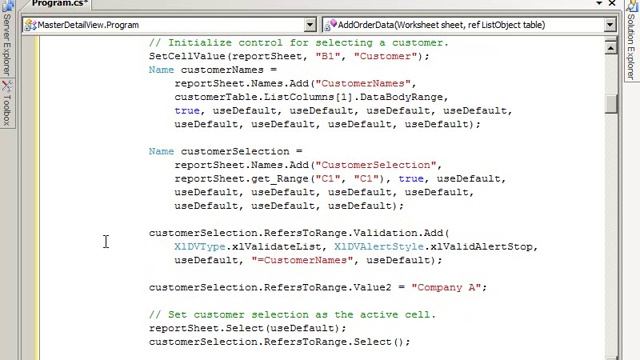The width and height of the screenshot is (640, 360).
Task: Click XlDVType.xlValidateList text
Action: [248, 247]
